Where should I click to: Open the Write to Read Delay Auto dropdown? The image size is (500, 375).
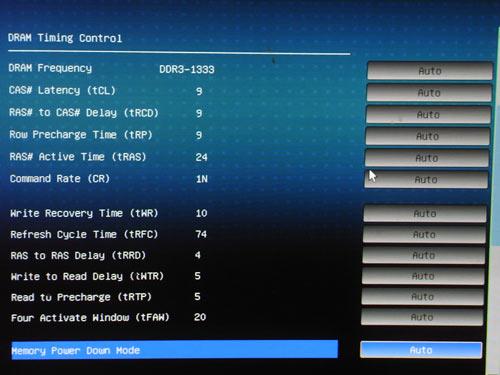[423, 276]
